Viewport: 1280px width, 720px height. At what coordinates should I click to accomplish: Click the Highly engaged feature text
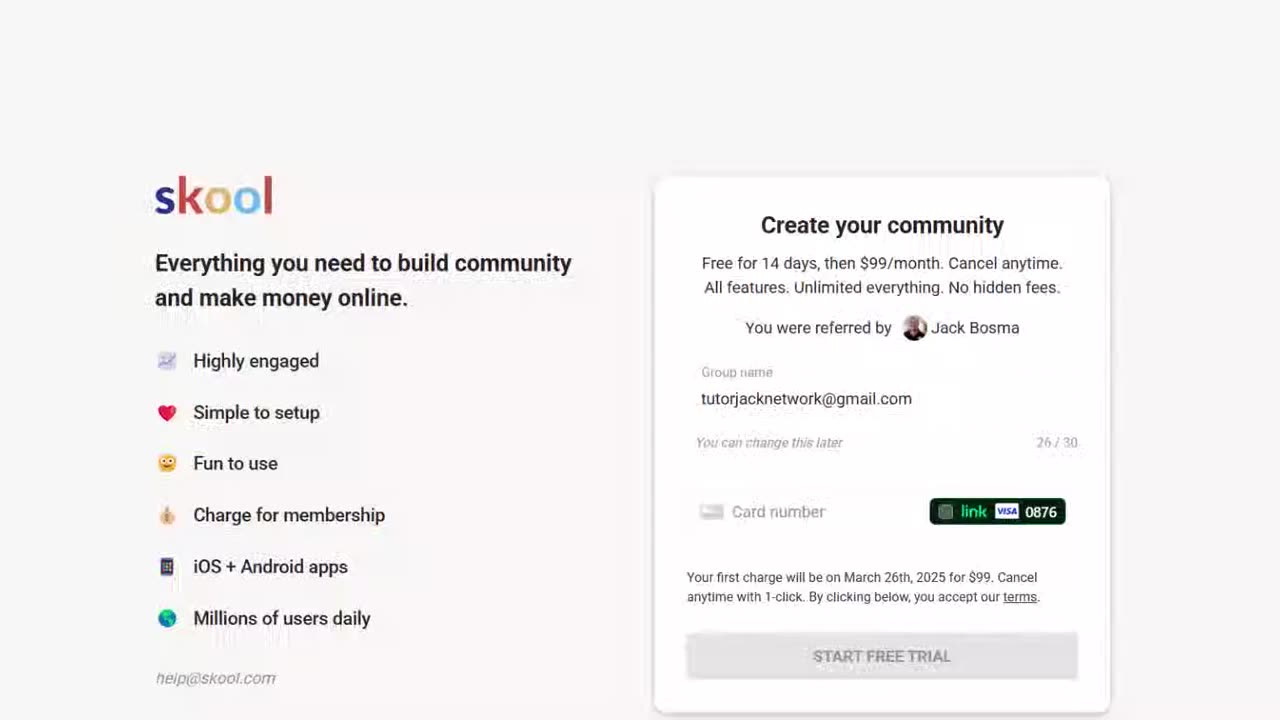click(256, 361)
